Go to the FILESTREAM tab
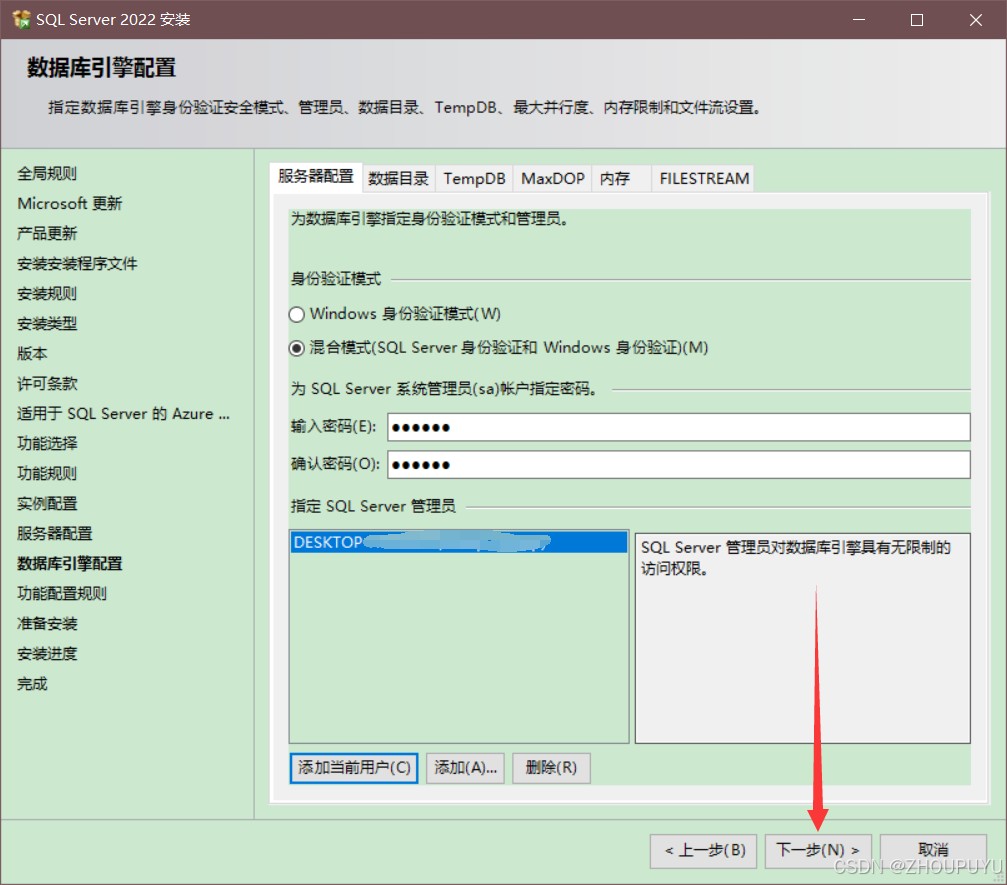Screen dimensions: 1007x885 703,179
